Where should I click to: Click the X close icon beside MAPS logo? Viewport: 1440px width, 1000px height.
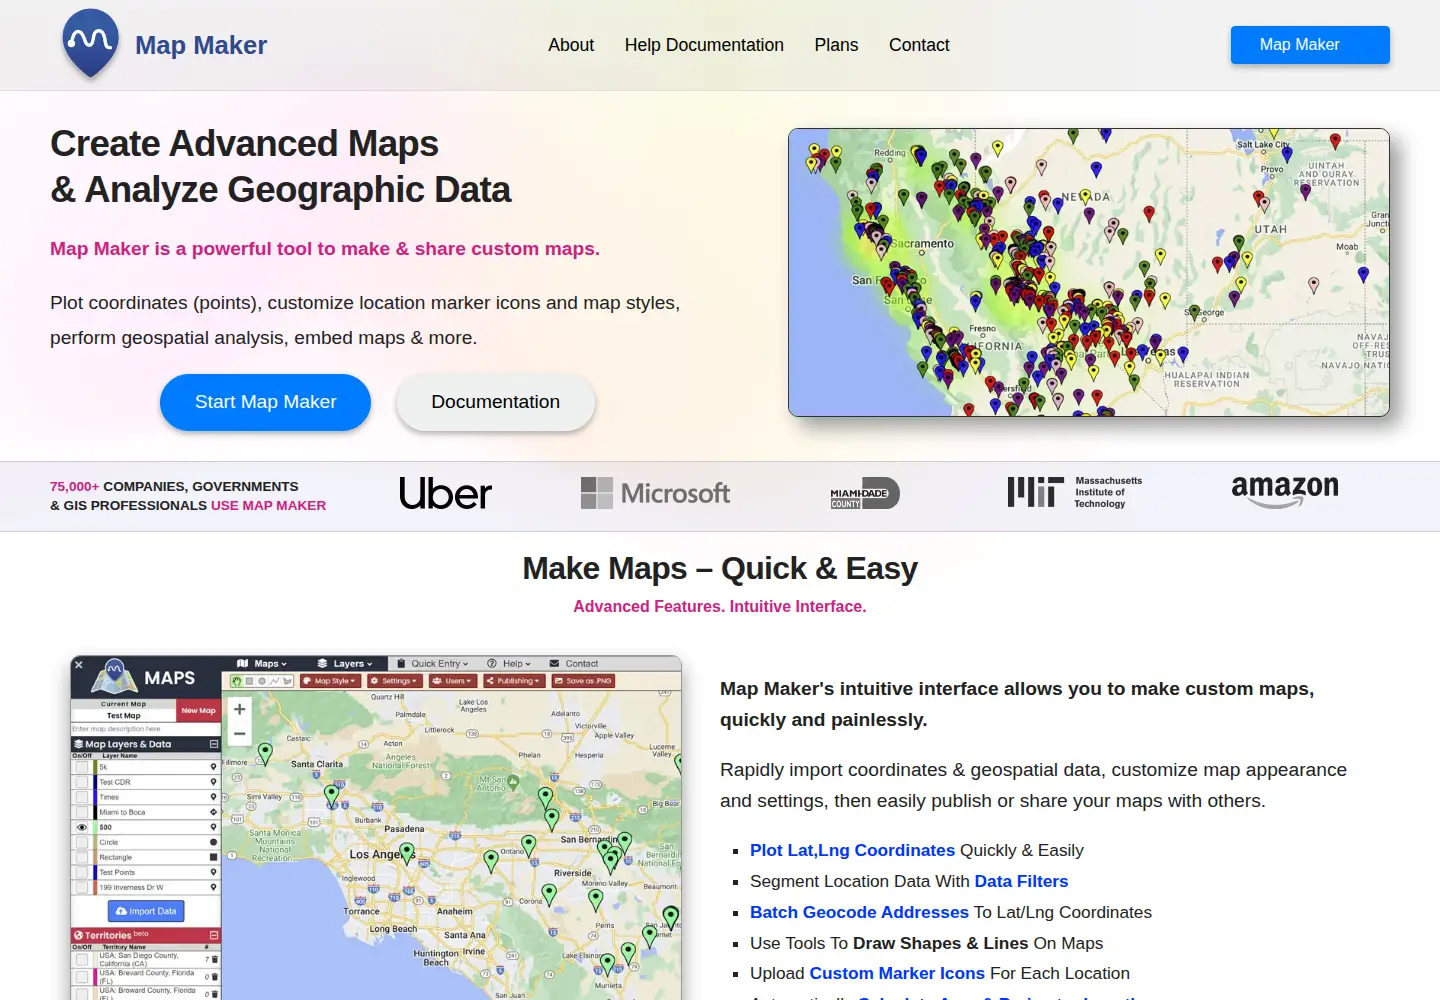click(x=79, y=664)
